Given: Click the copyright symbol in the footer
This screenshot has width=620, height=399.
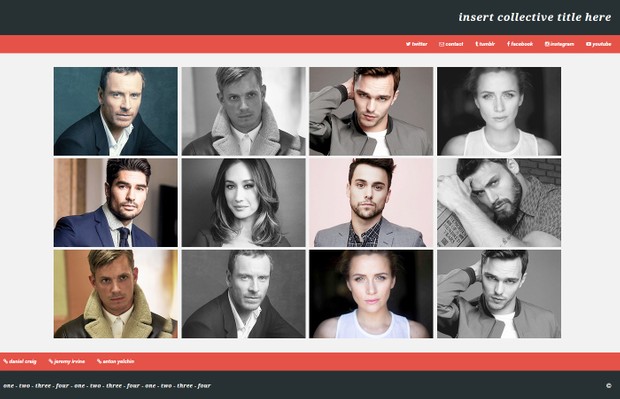Looking at the screenshot, I should (609, 386).
